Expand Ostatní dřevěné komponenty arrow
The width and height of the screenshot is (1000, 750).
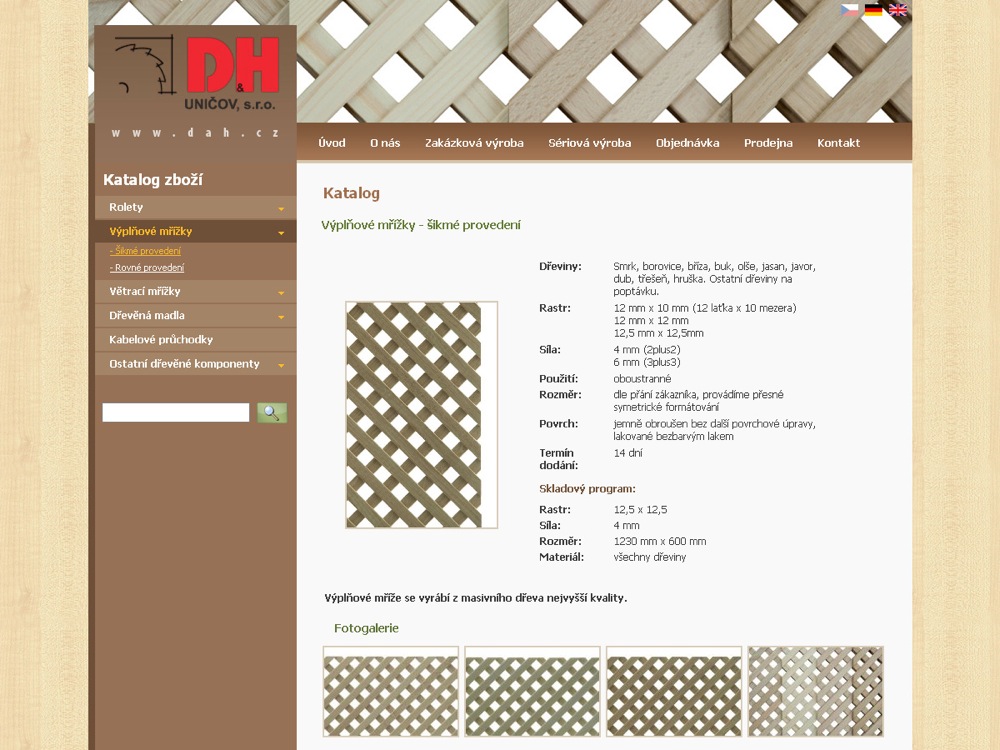pos(281,365)
